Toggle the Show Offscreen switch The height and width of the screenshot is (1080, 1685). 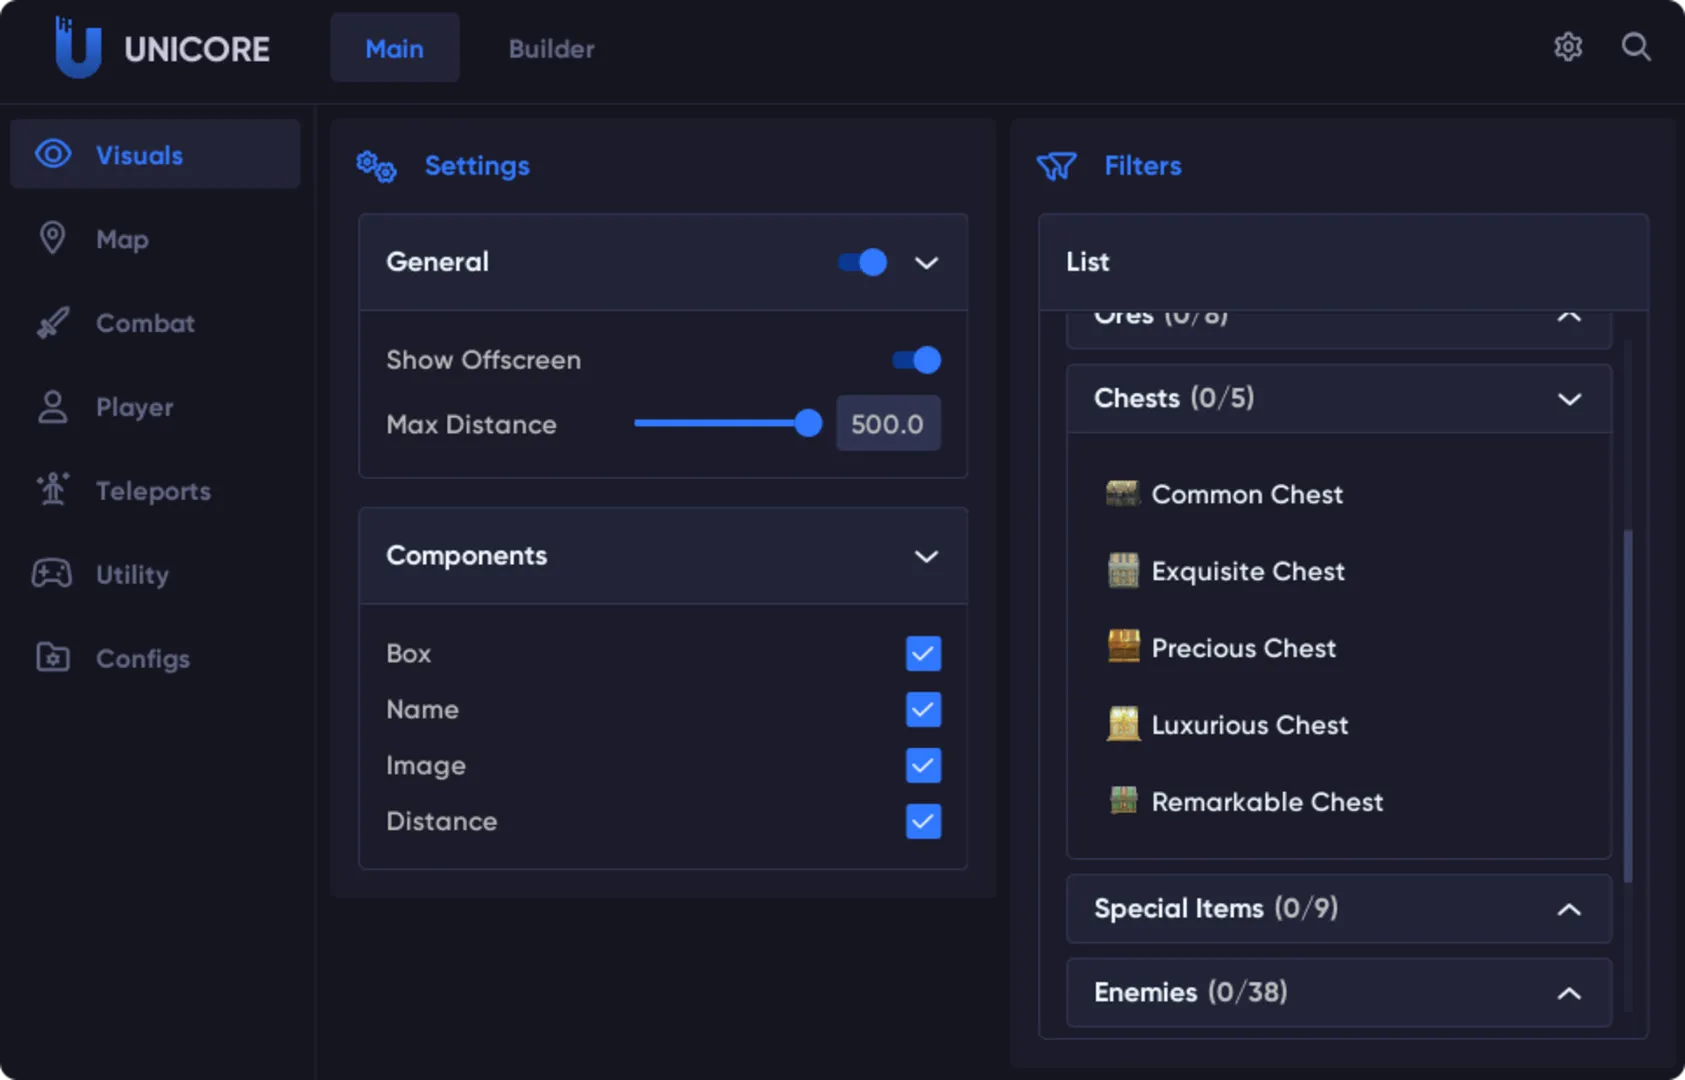914,360
